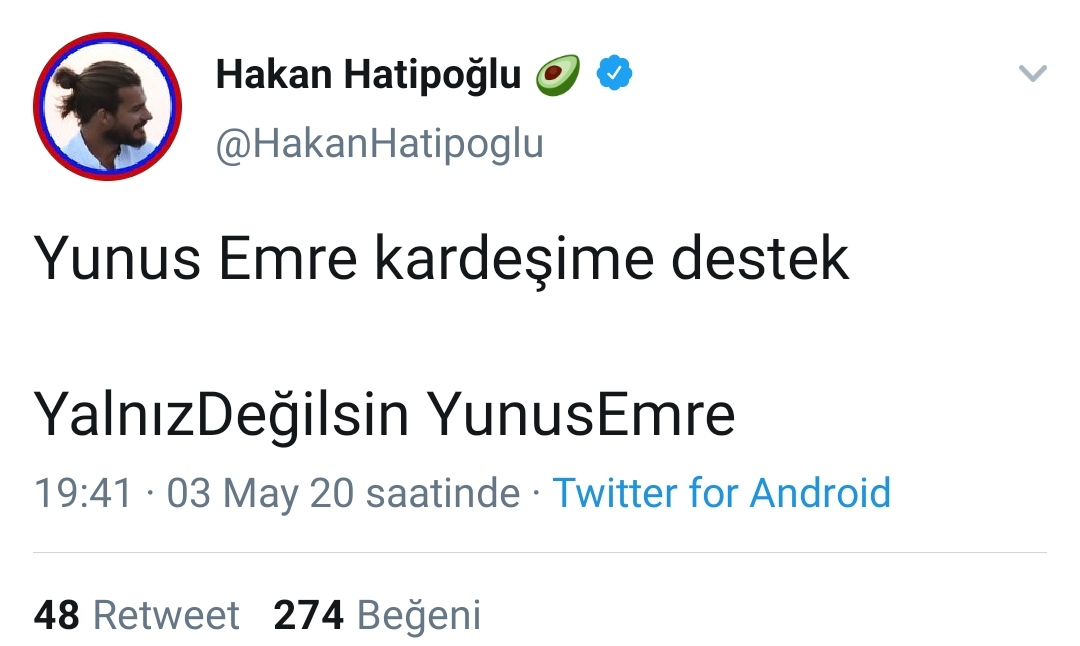1080x646 pixels.
Task: Click the number 48 in the retweet count
Action: [x=56, y=615]
